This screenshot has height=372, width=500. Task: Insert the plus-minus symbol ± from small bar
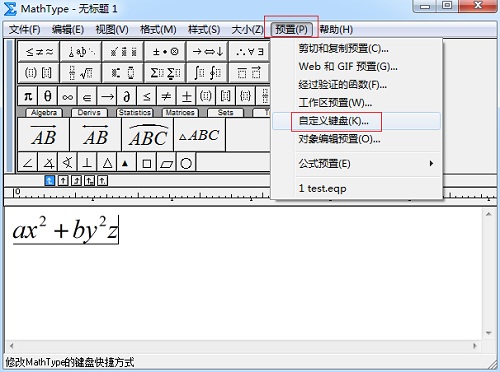[186, 96]
